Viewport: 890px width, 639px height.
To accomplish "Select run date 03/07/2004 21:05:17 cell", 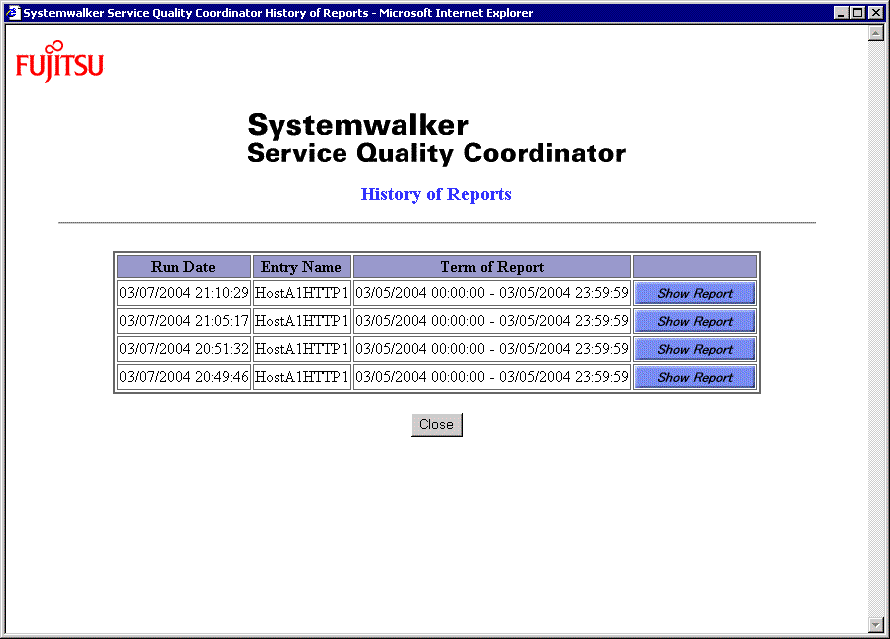I will point(183,321).
